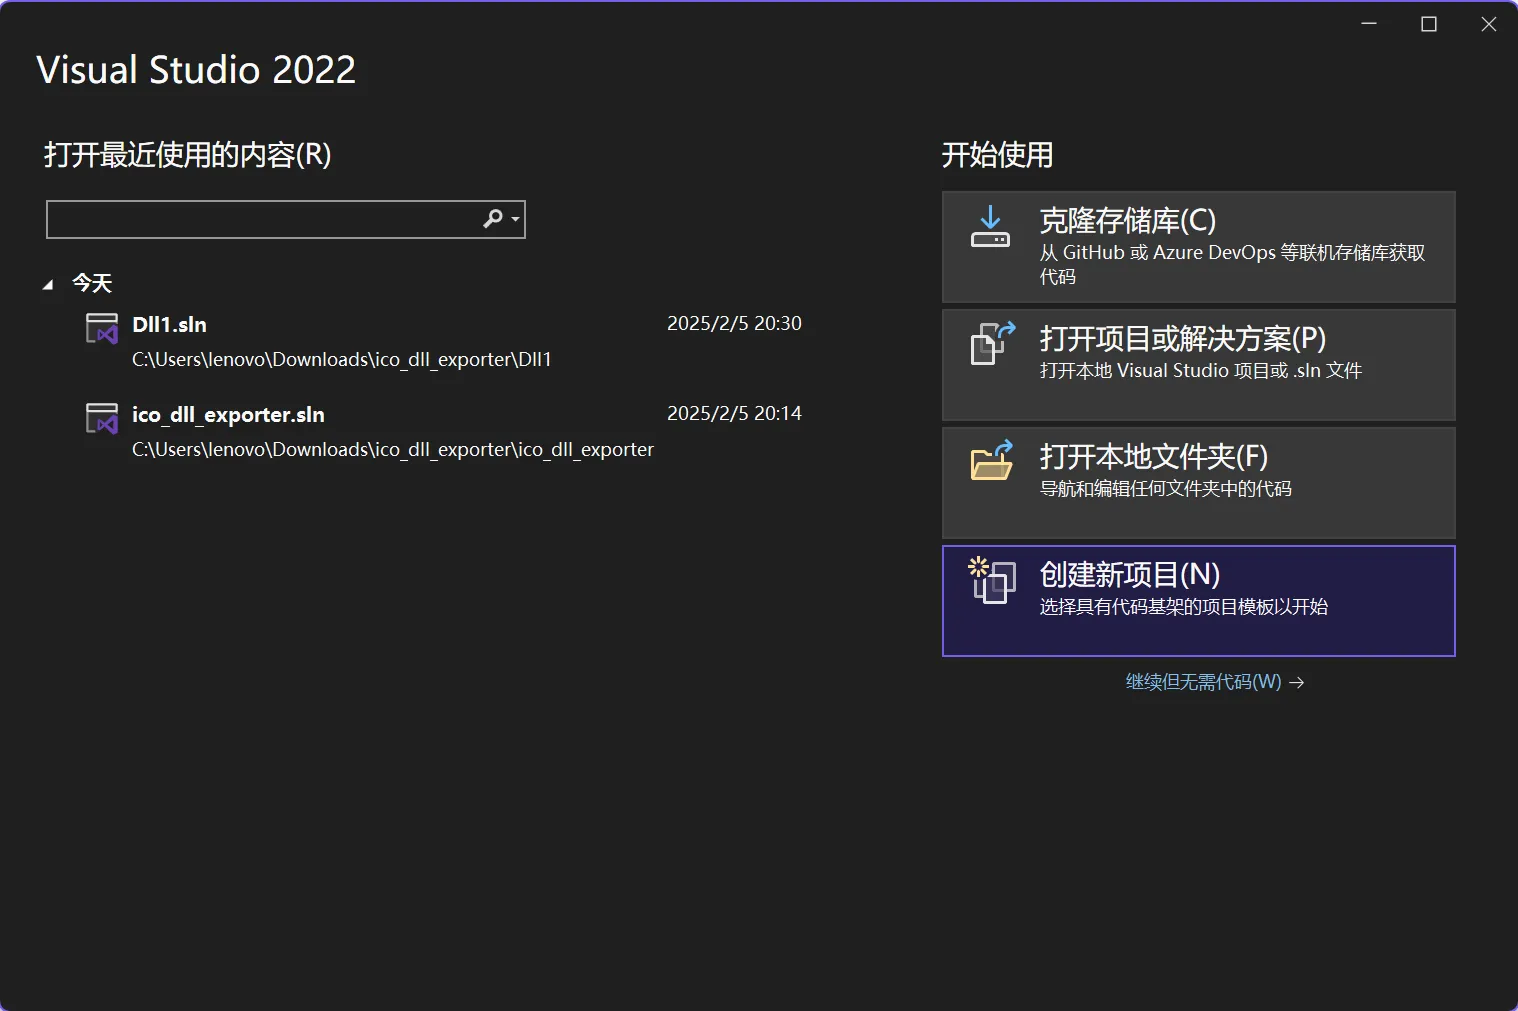Screen dimensions: 1518x1011
Task: Click the open project or solution icon
Action: coord(992,343)
